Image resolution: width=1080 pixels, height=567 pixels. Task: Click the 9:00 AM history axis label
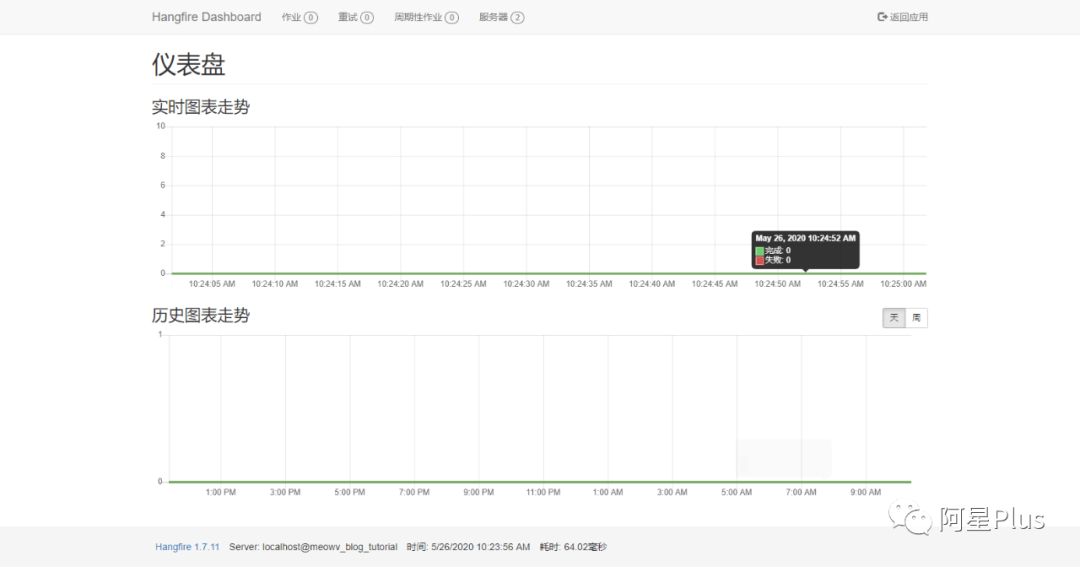click(x=866, y=493)
